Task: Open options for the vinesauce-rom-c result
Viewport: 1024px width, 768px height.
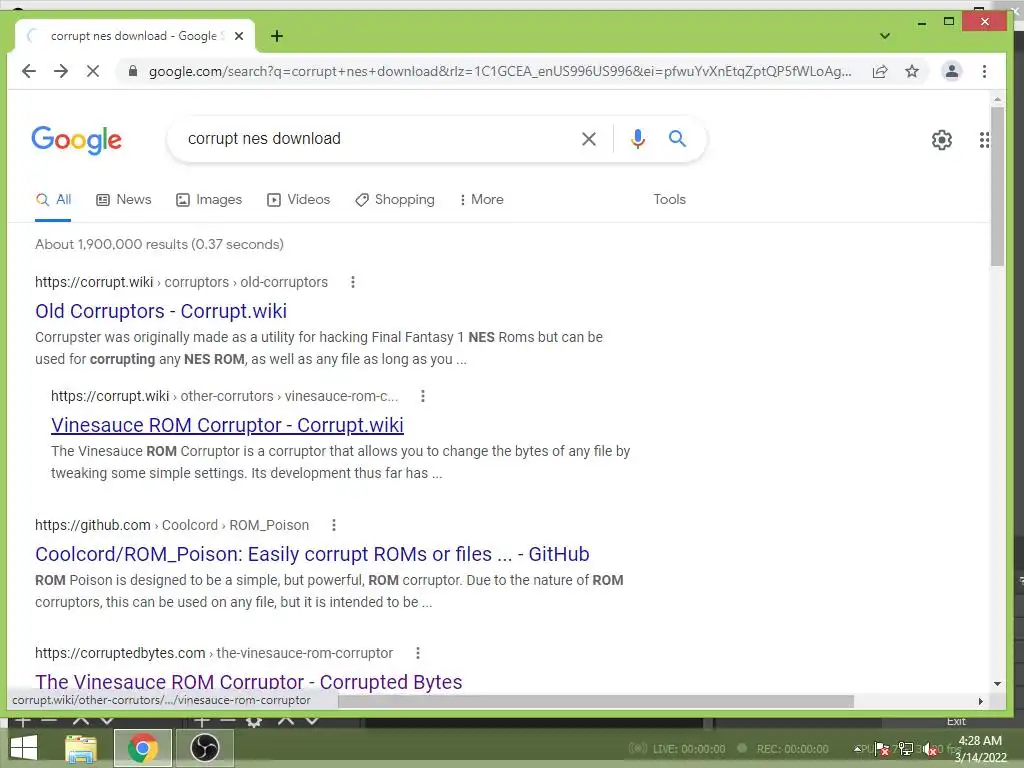Action: 423,396
